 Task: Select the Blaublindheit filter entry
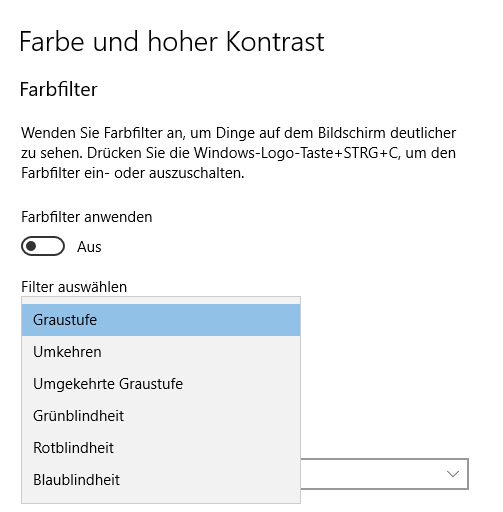(x=161, y=480)
